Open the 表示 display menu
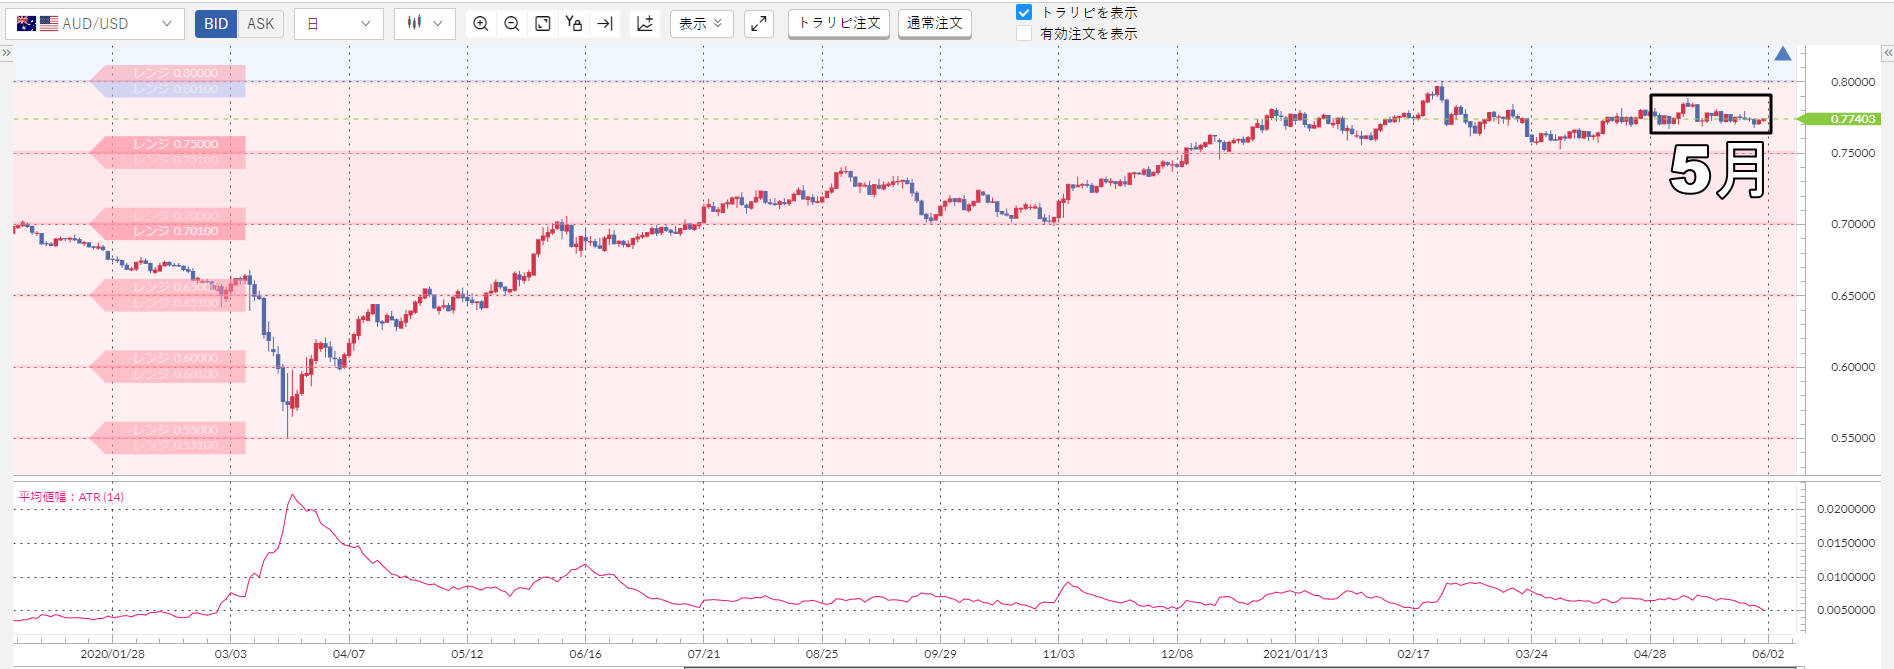 [701, 24]
